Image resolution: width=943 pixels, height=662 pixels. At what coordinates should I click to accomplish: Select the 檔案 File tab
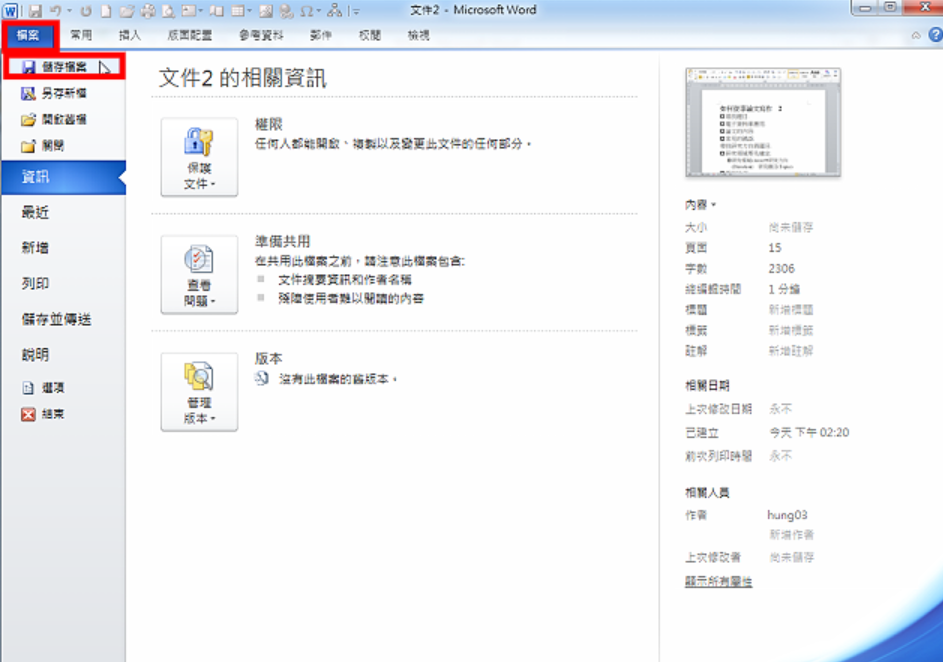[x=28, y=35]
